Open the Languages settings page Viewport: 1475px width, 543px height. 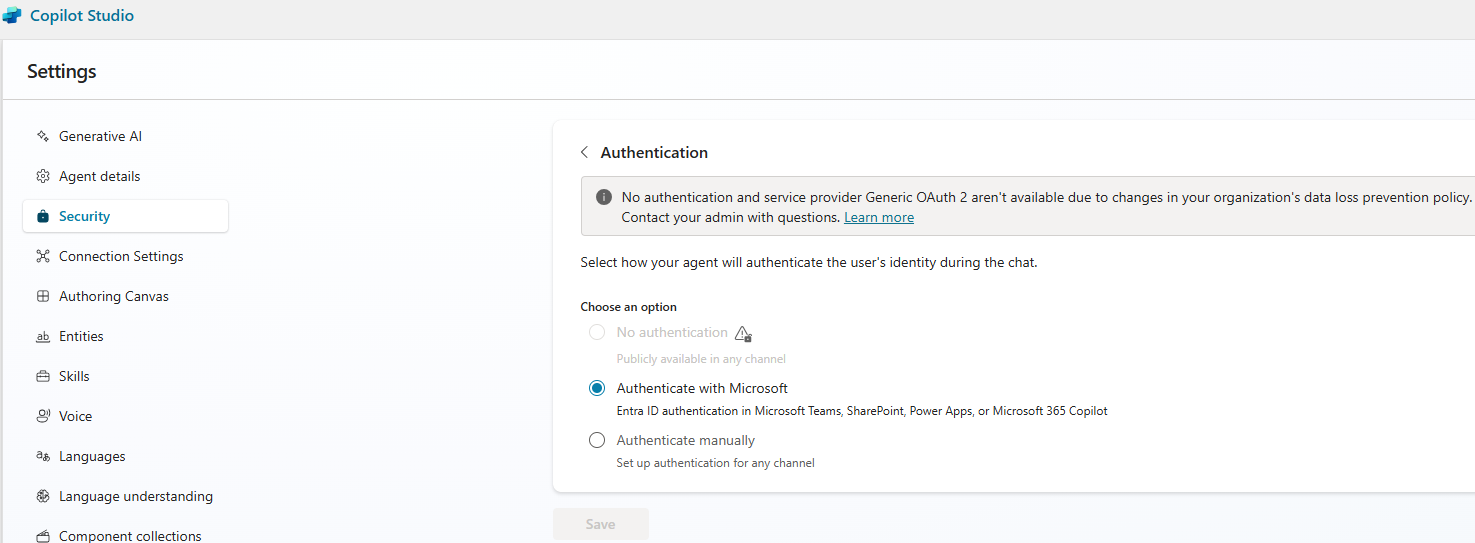[x=92, y=456]
